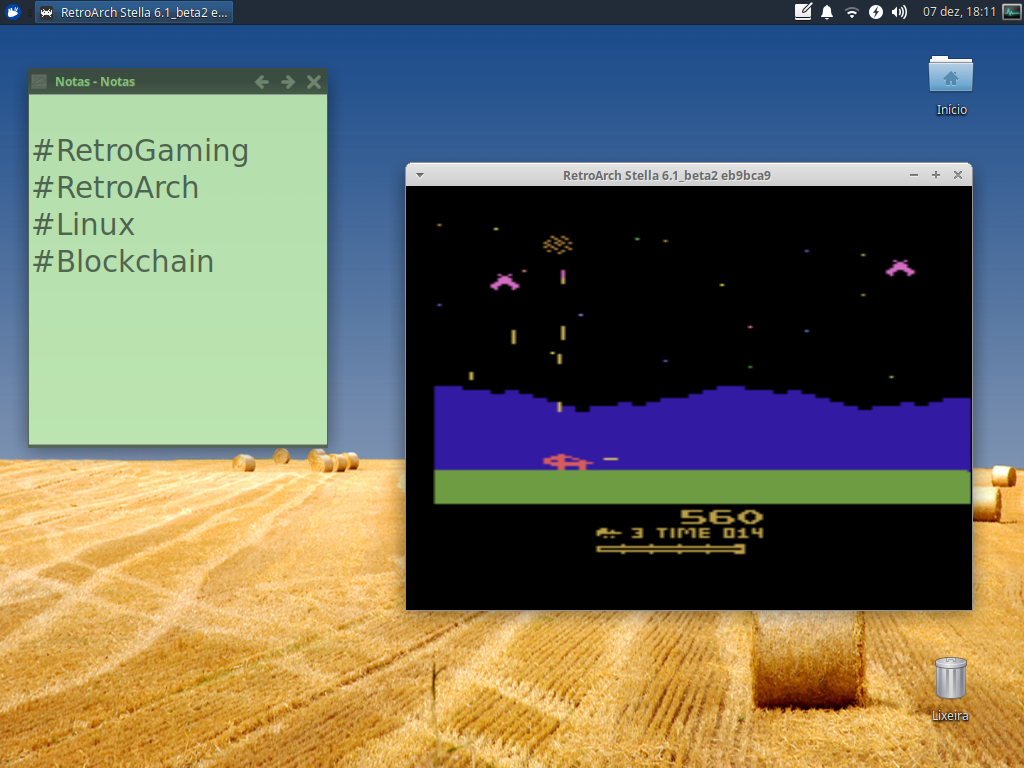Click the #Blockchain line in the note
This screenshot has width=1024, height=768.
click(x=123, y=261)
